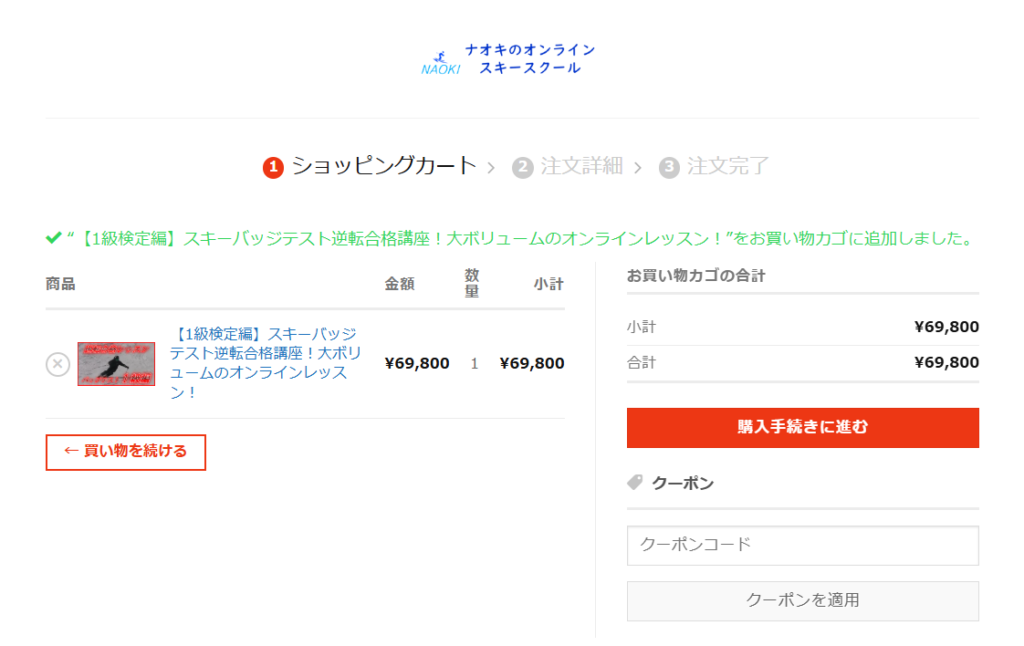
Task: Click the coupon tag icon
Action: 635,483
